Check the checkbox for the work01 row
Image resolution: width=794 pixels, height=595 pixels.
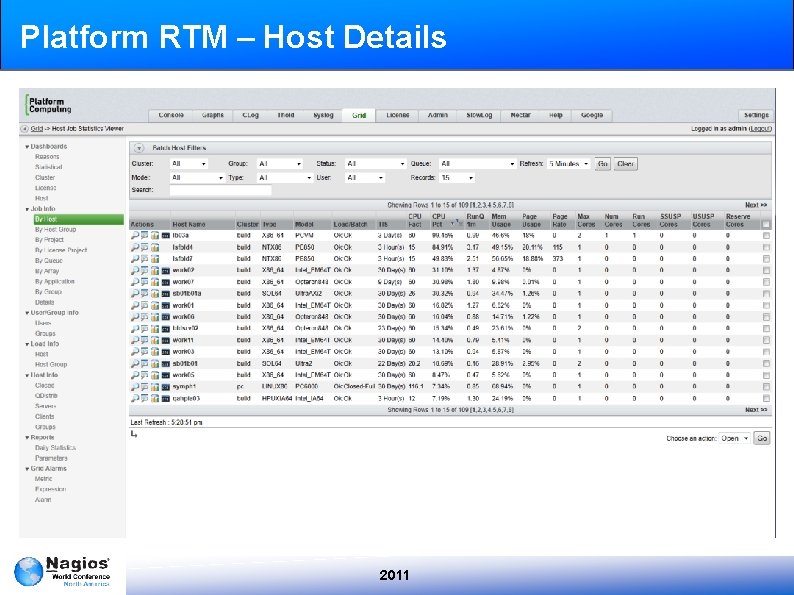point(766,305)
